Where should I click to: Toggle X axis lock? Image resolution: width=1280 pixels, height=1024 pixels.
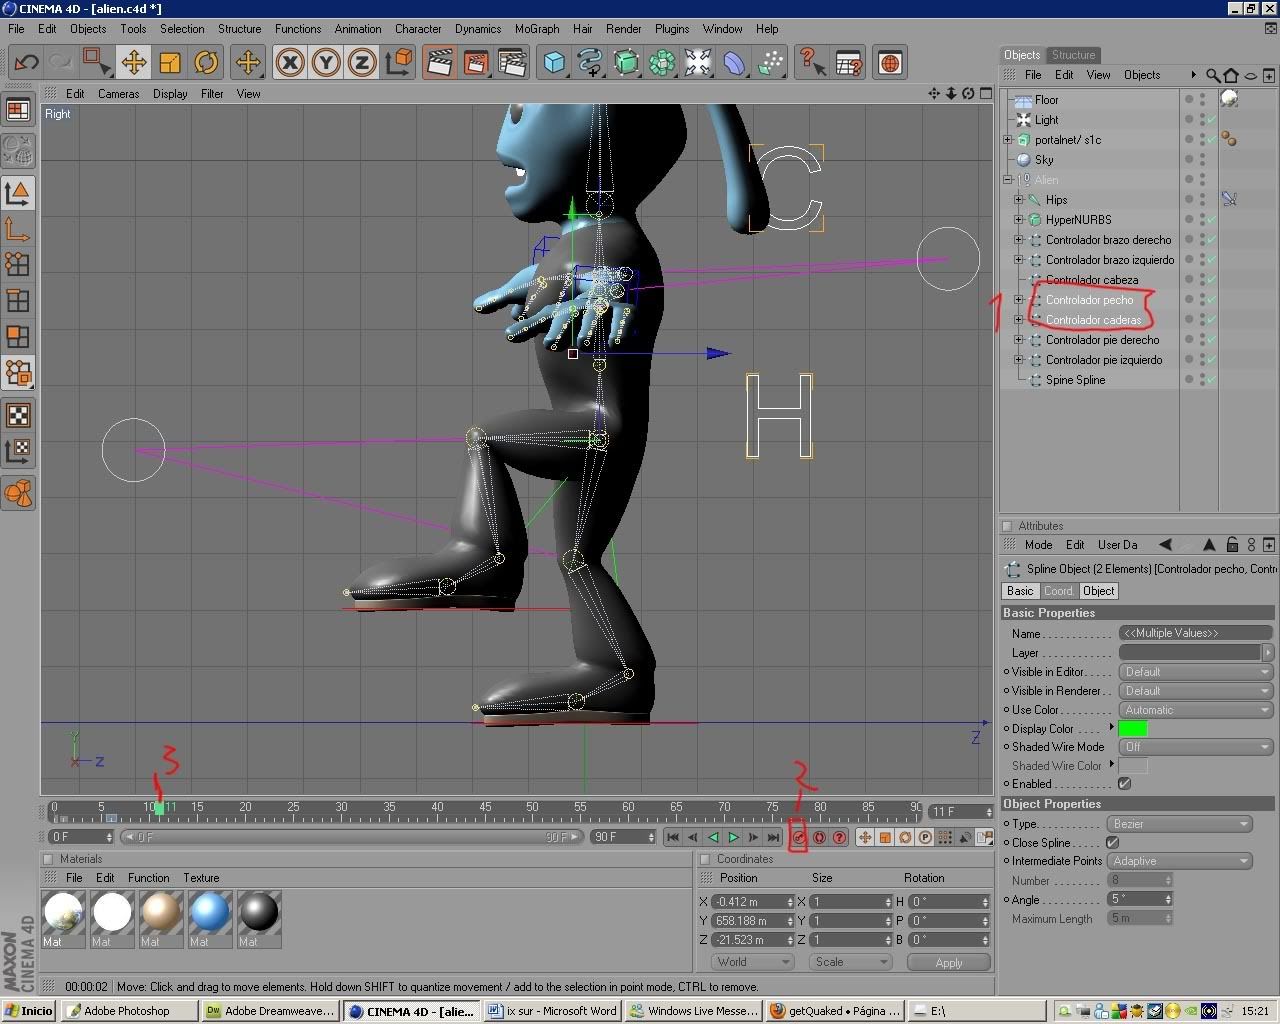point(290,63)
